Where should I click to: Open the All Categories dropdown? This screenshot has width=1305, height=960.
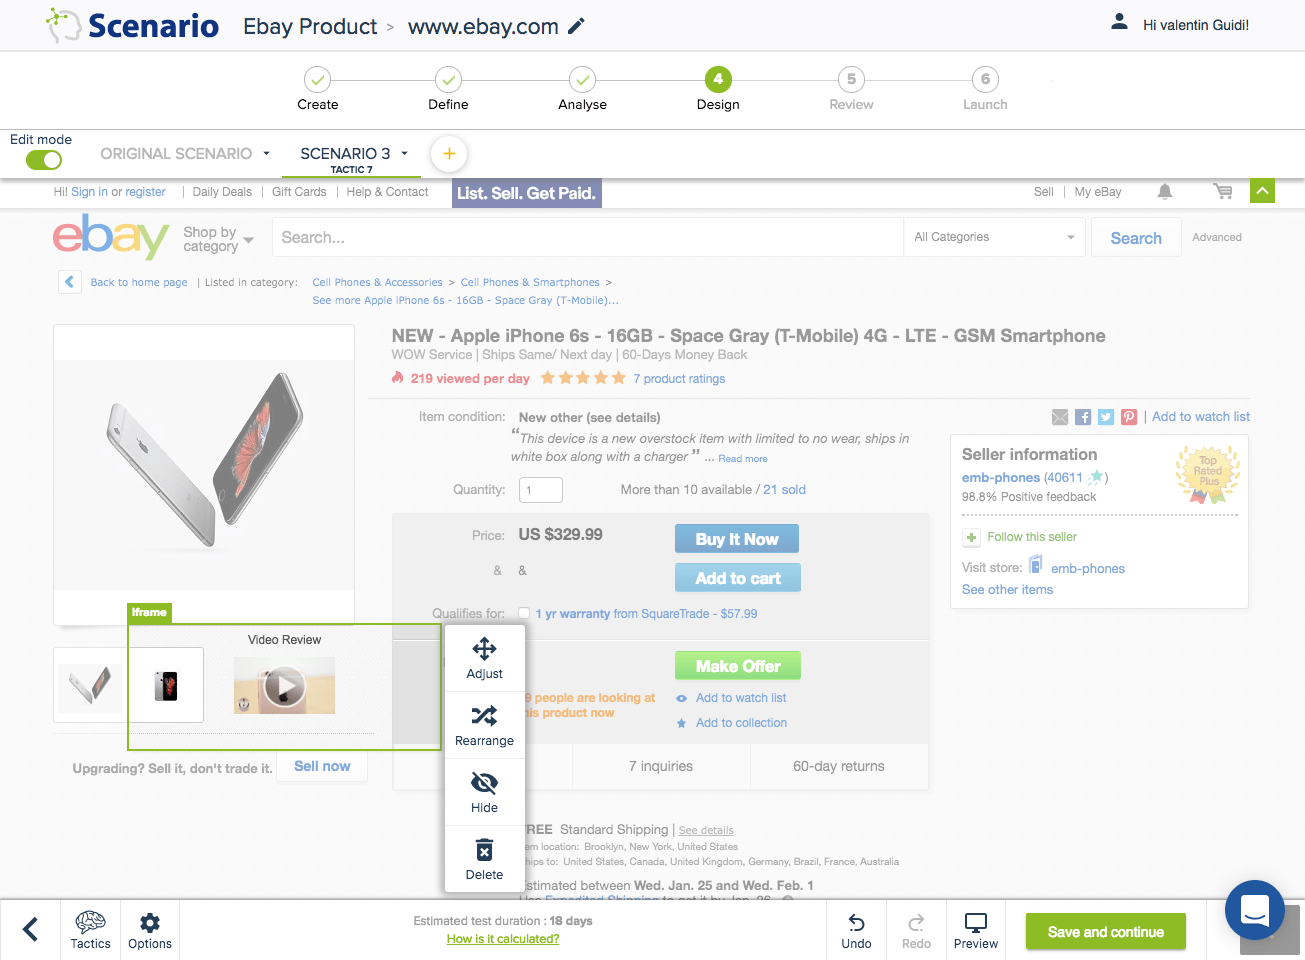(x=994, y=237)
